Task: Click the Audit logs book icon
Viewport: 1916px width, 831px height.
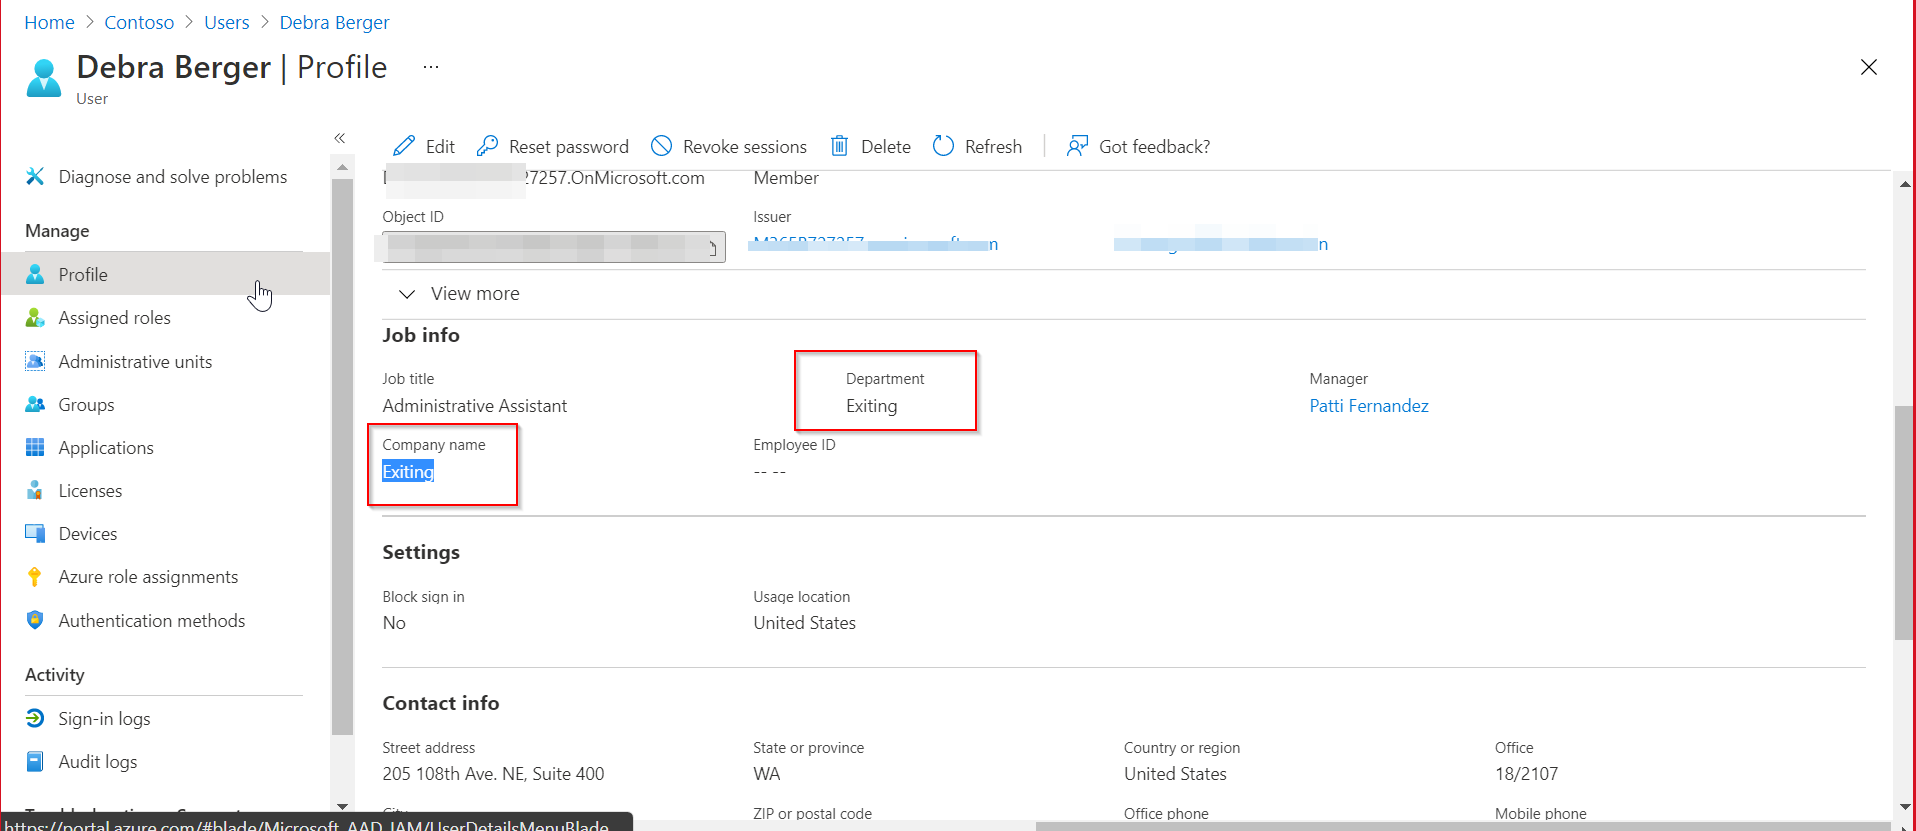Action: click(x=35, y=761)
